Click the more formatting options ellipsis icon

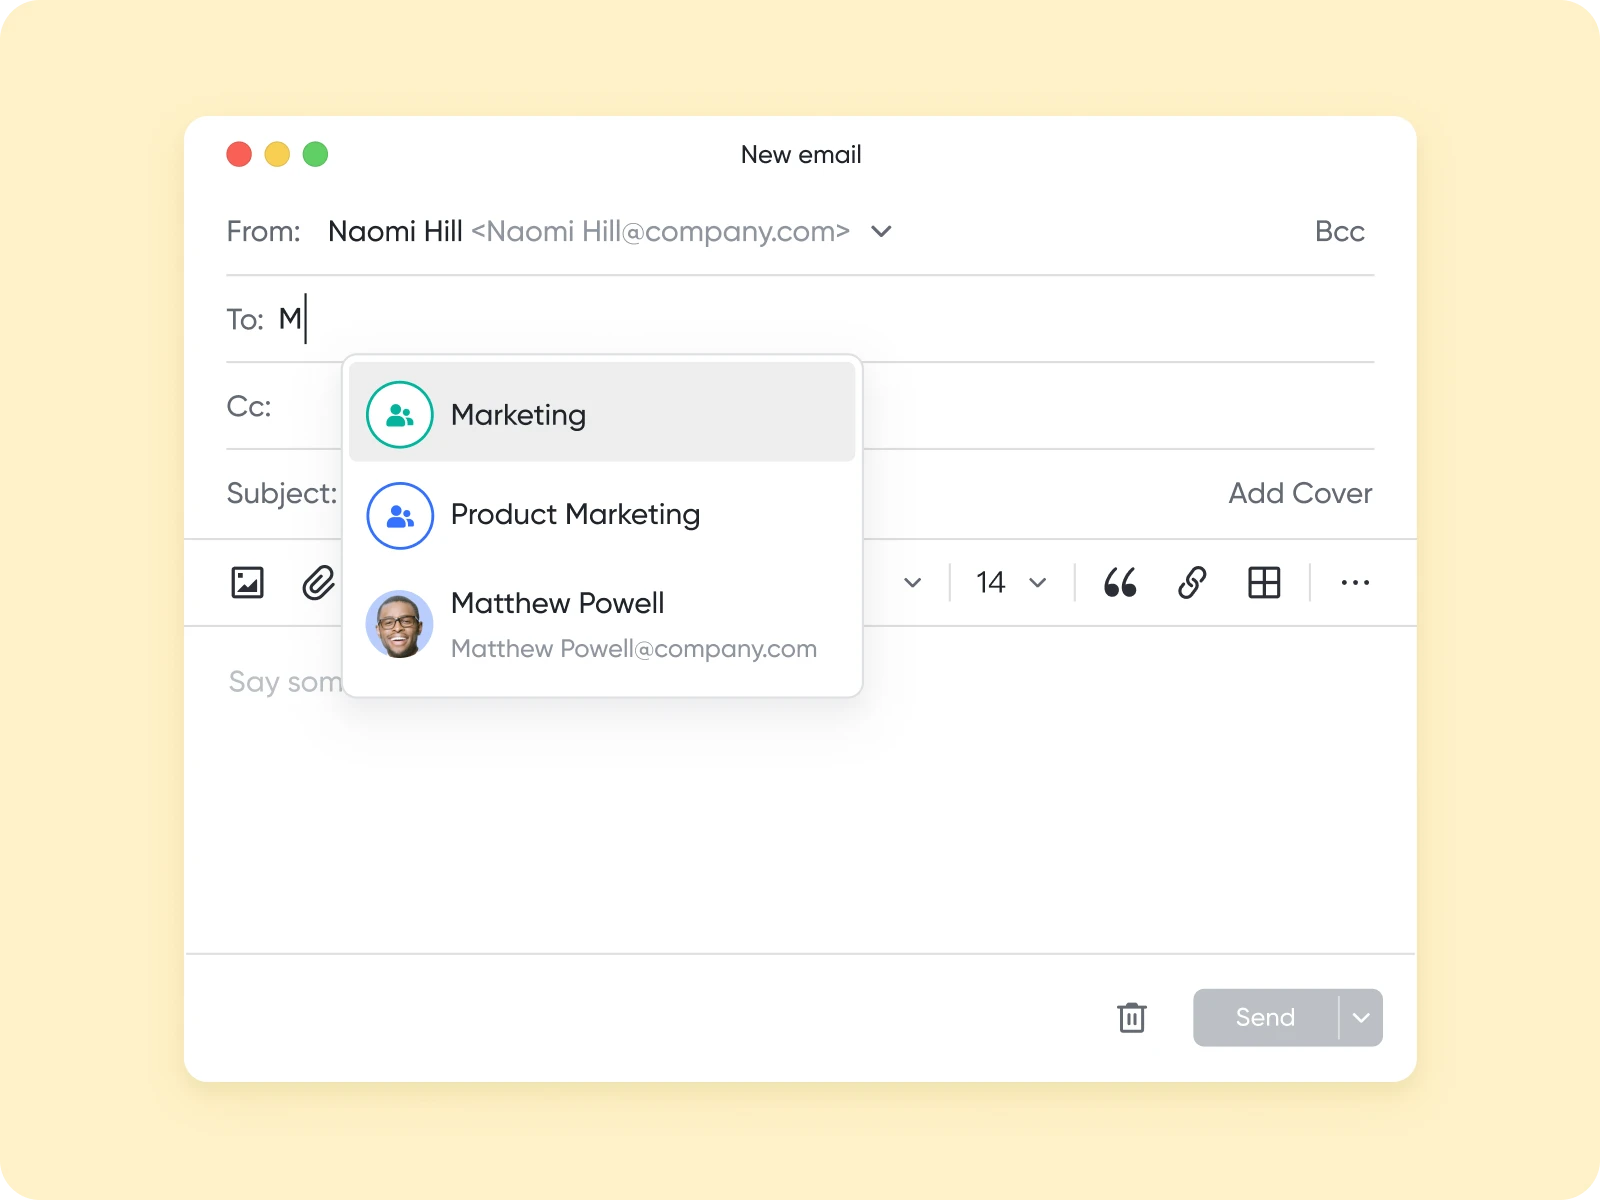[1355, 583]
